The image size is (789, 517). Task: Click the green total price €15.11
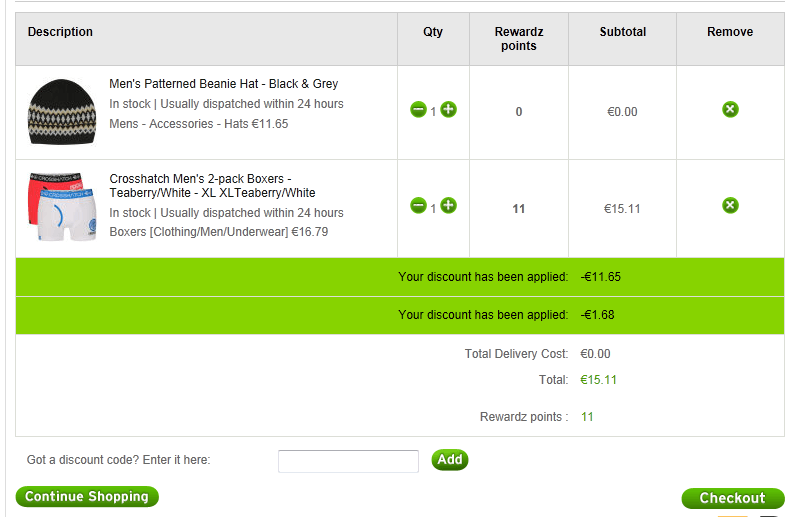(x=598, y=380)
